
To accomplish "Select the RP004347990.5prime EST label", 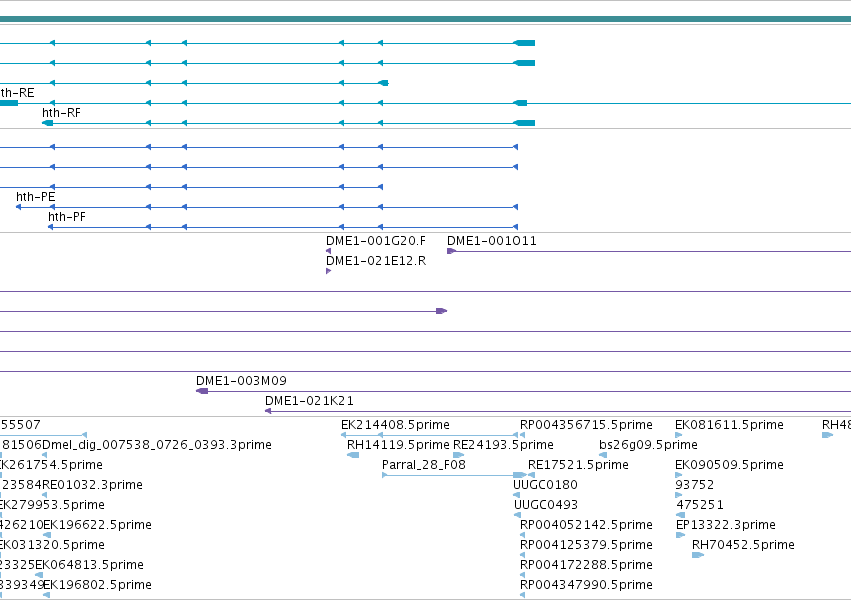I will [586, 585].
